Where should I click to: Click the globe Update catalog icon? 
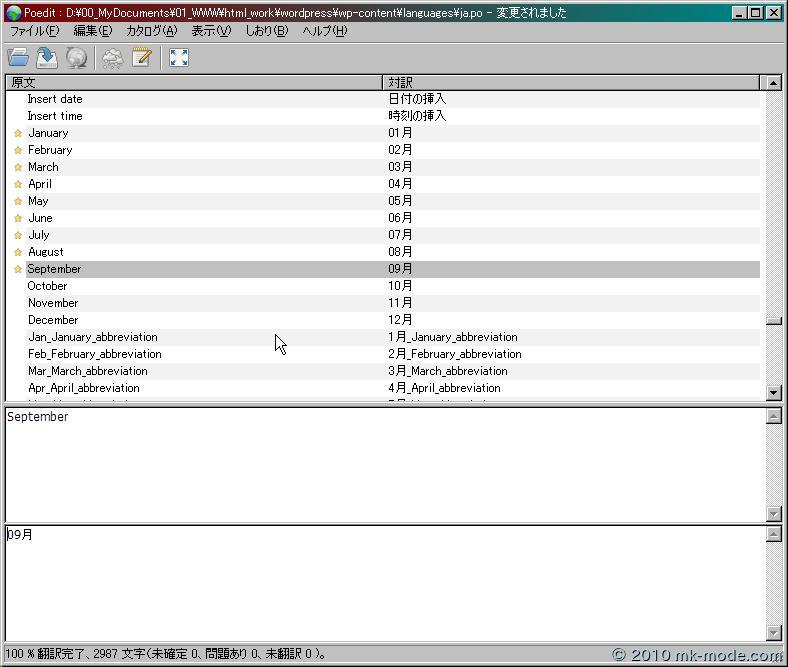pyautogui.click(x=76, y=58)
